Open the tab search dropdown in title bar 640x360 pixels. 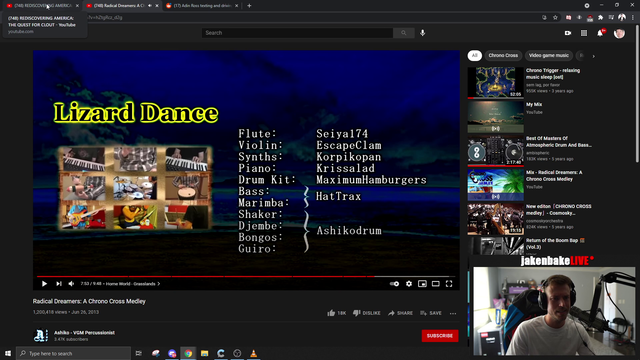587,6
